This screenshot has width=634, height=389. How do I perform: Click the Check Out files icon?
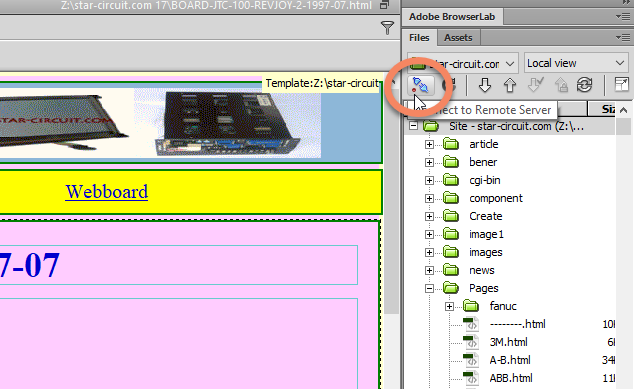535,85
